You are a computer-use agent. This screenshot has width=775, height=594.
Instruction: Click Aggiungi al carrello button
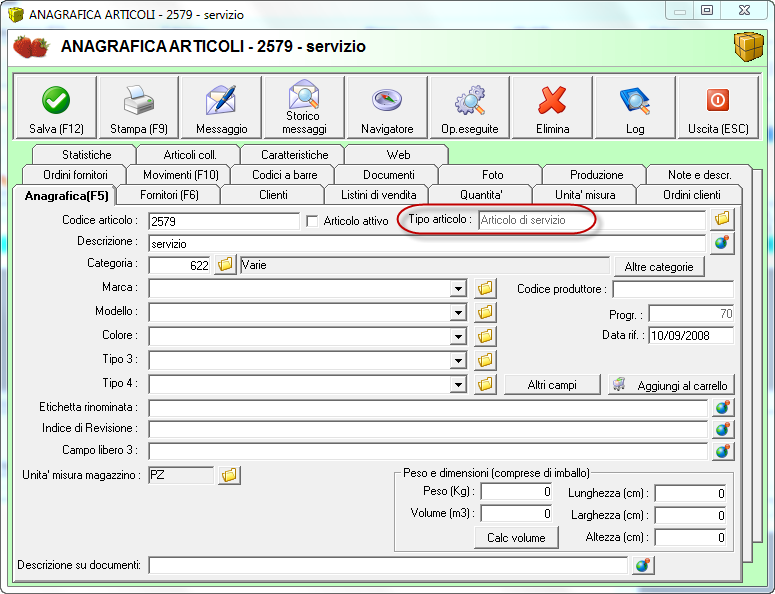pos(671,385)
